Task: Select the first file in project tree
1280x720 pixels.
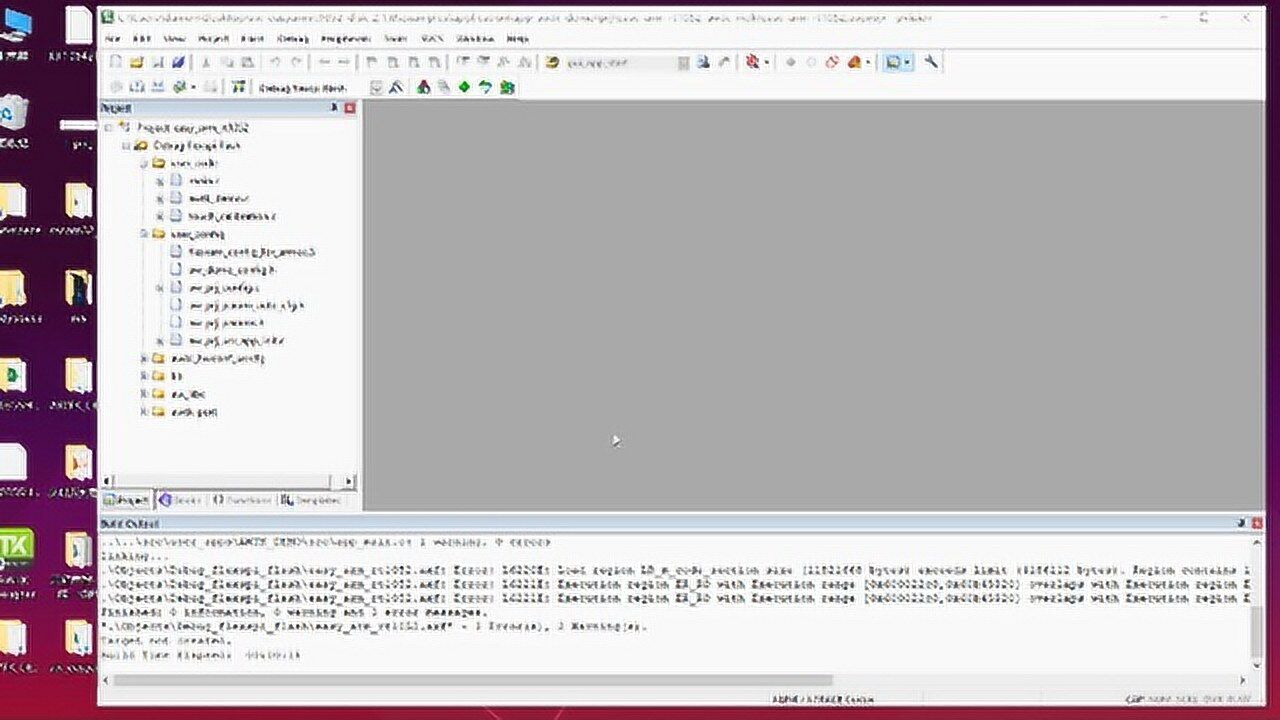Action: [x=201, y=181]
